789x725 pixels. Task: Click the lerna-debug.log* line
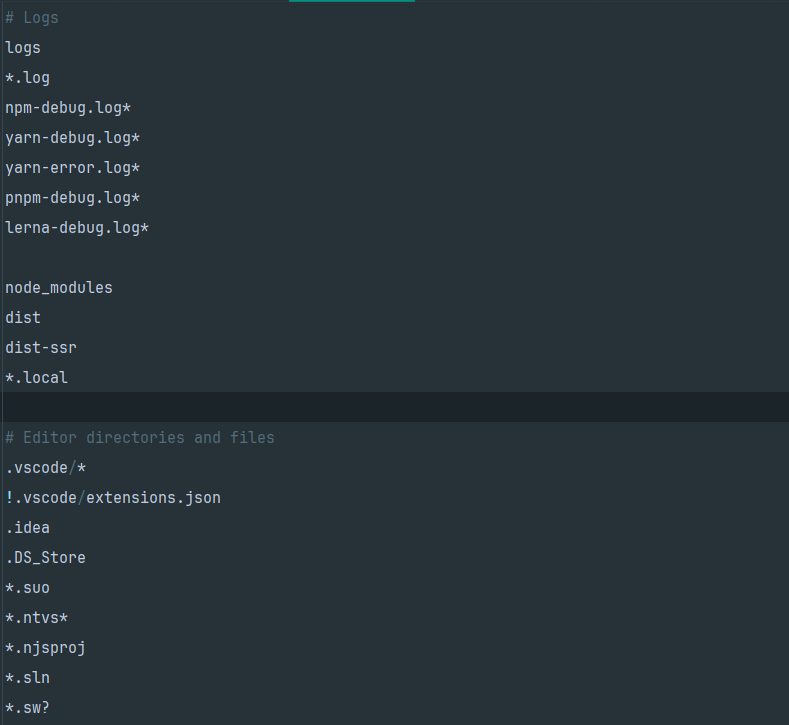[x=77, y=228]
